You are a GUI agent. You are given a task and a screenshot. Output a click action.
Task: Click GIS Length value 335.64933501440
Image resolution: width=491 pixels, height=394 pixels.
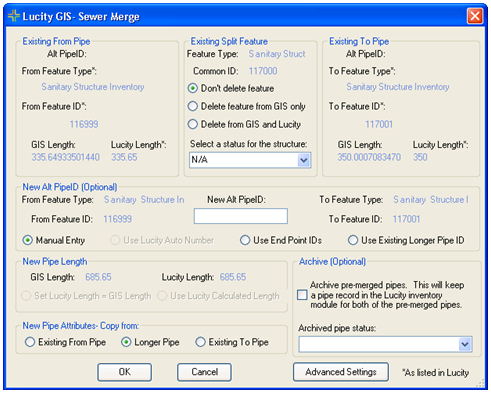click(x=65, y=157)
